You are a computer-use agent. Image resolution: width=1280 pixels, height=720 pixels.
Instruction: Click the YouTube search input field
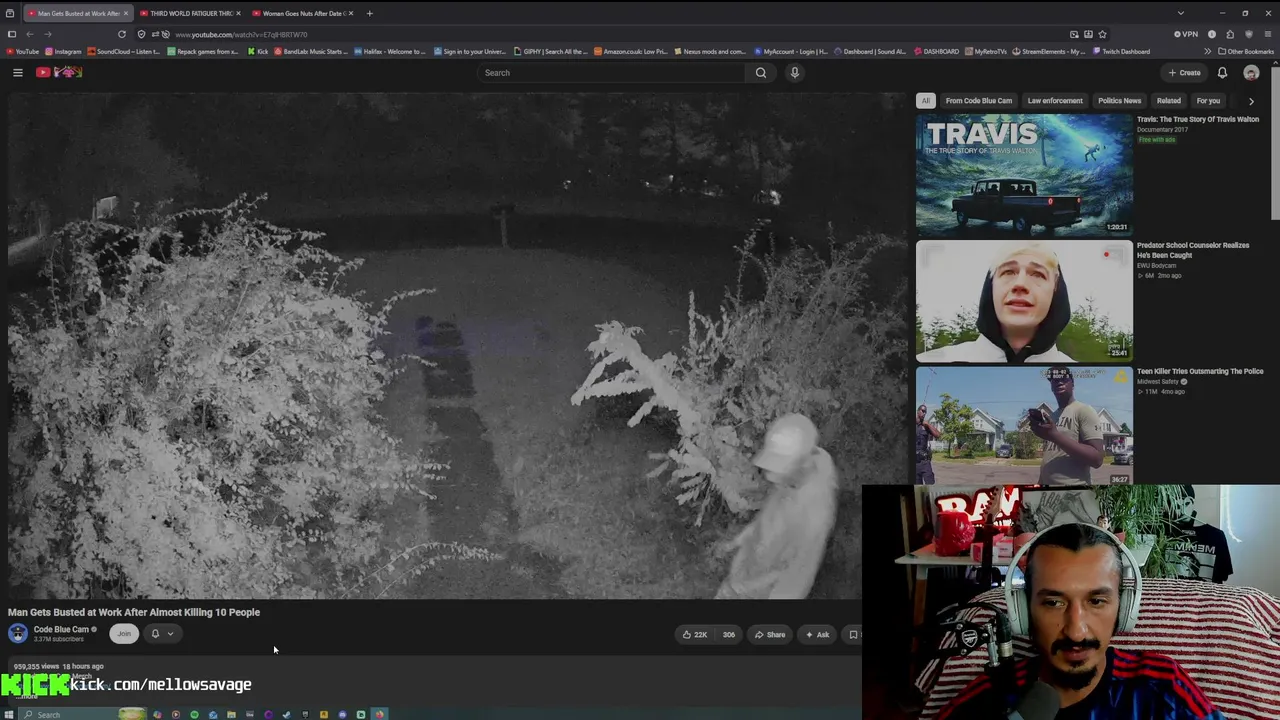[x=611, y=72]
